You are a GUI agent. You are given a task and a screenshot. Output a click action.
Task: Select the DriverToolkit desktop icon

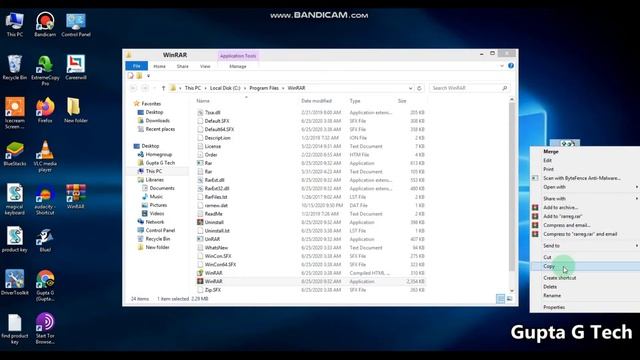[15, 283]
